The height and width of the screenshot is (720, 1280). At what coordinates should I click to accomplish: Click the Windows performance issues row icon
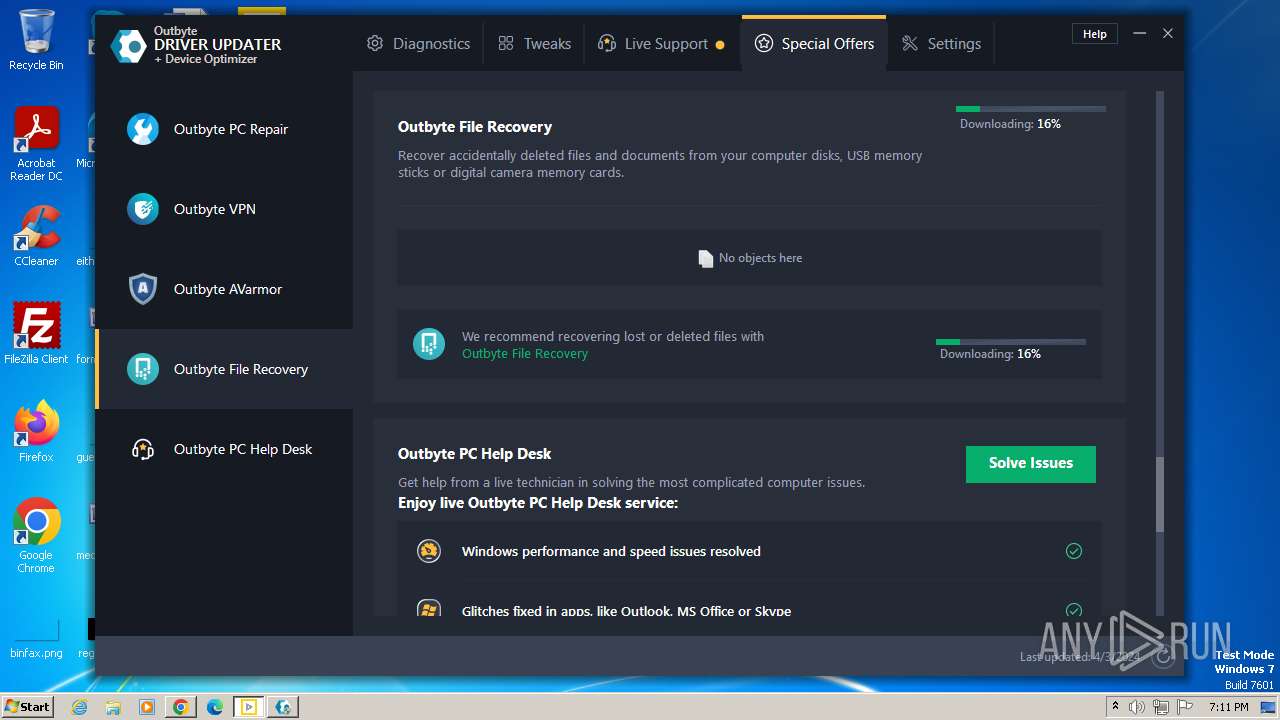[x=429, y=551]
